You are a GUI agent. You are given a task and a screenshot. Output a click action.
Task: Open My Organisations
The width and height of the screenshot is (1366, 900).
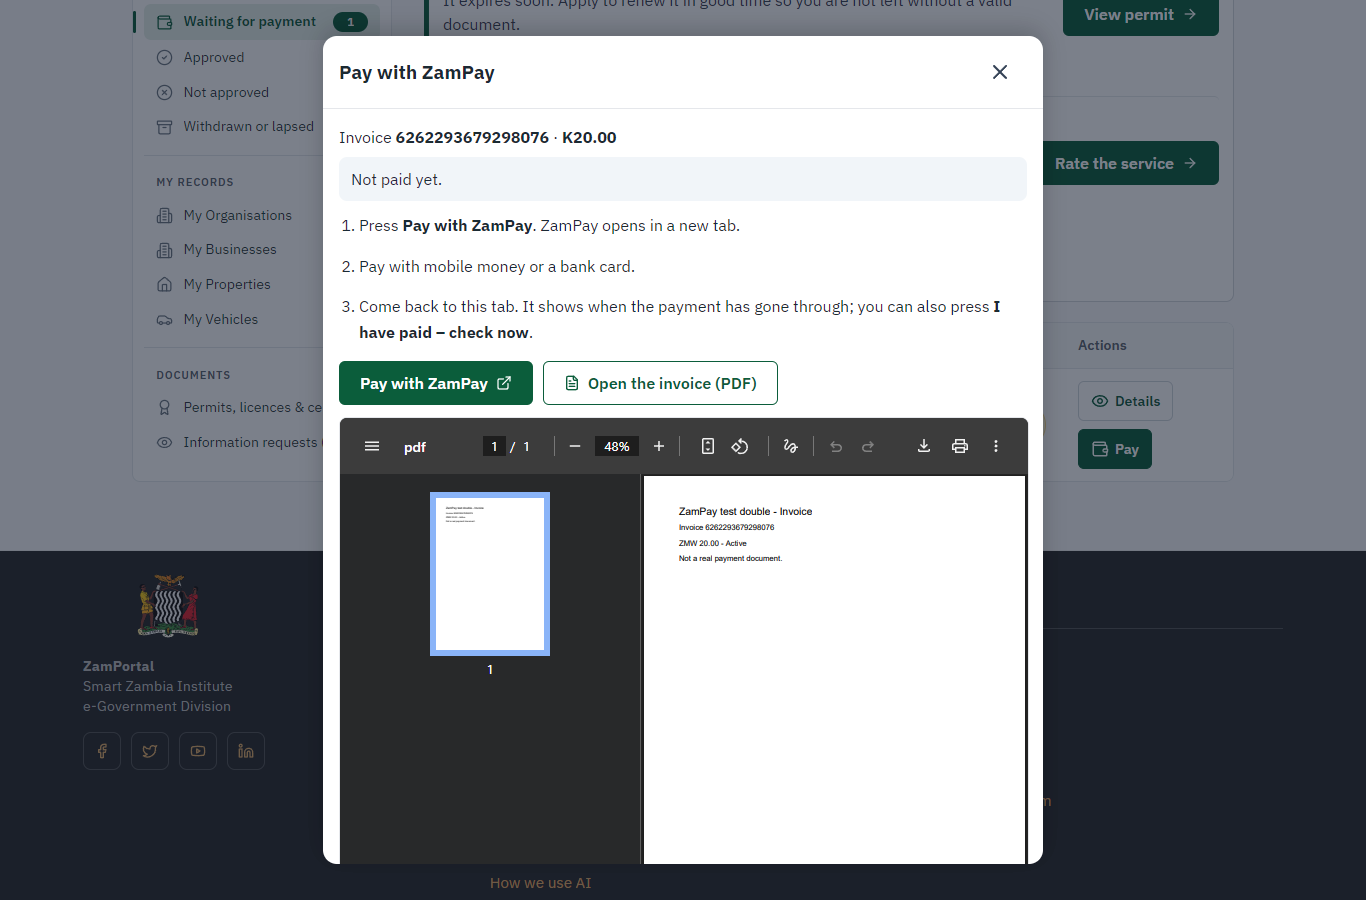coord(237,215)
